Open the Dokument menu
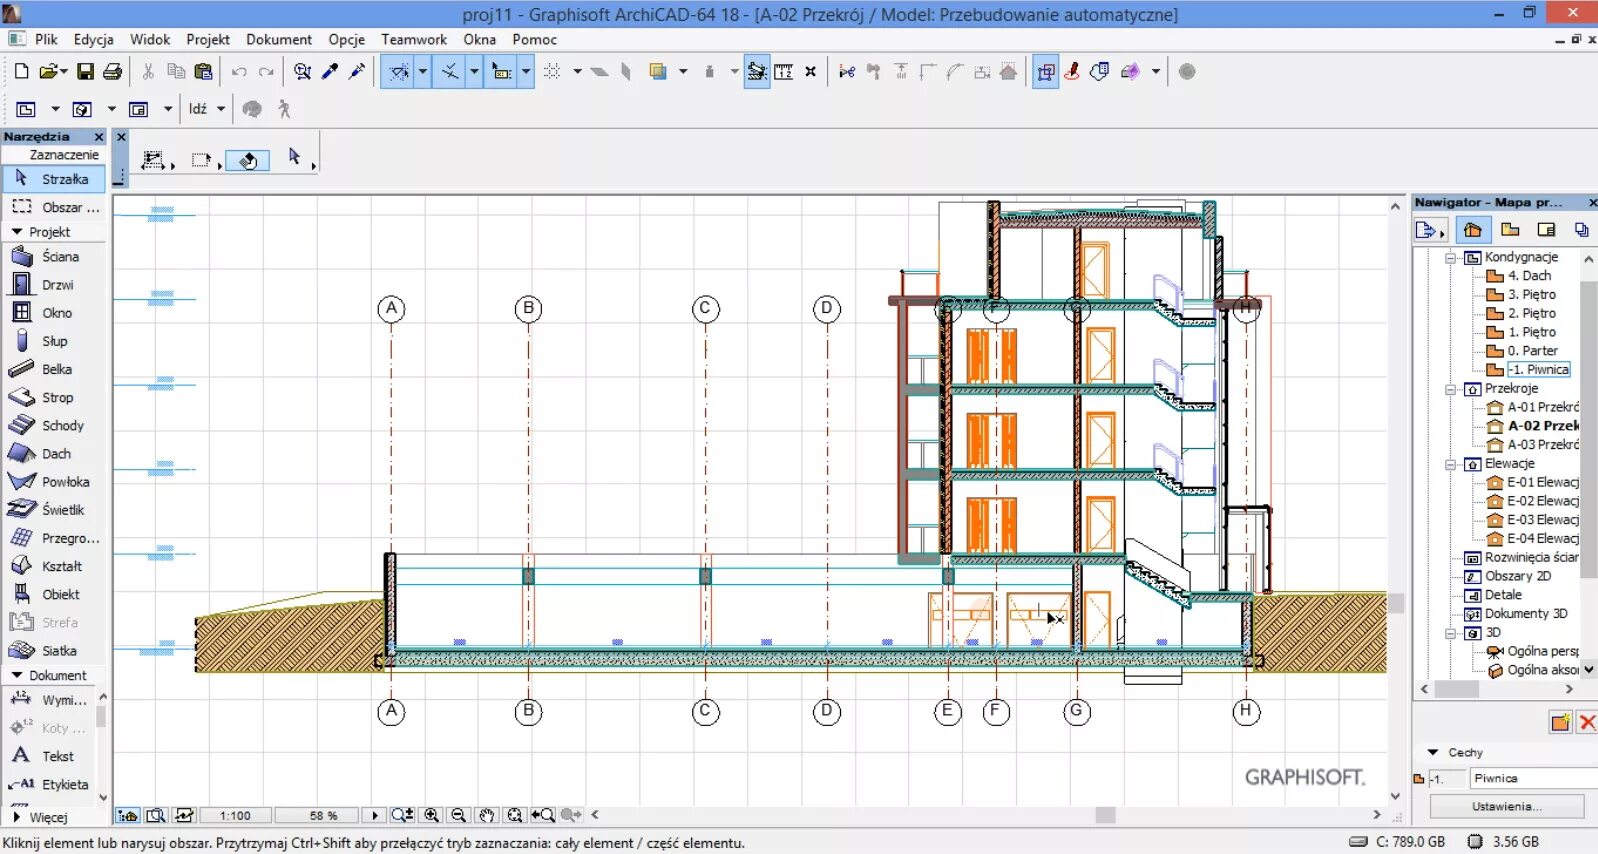1598x854 pixels. click(x=279, y=40)
